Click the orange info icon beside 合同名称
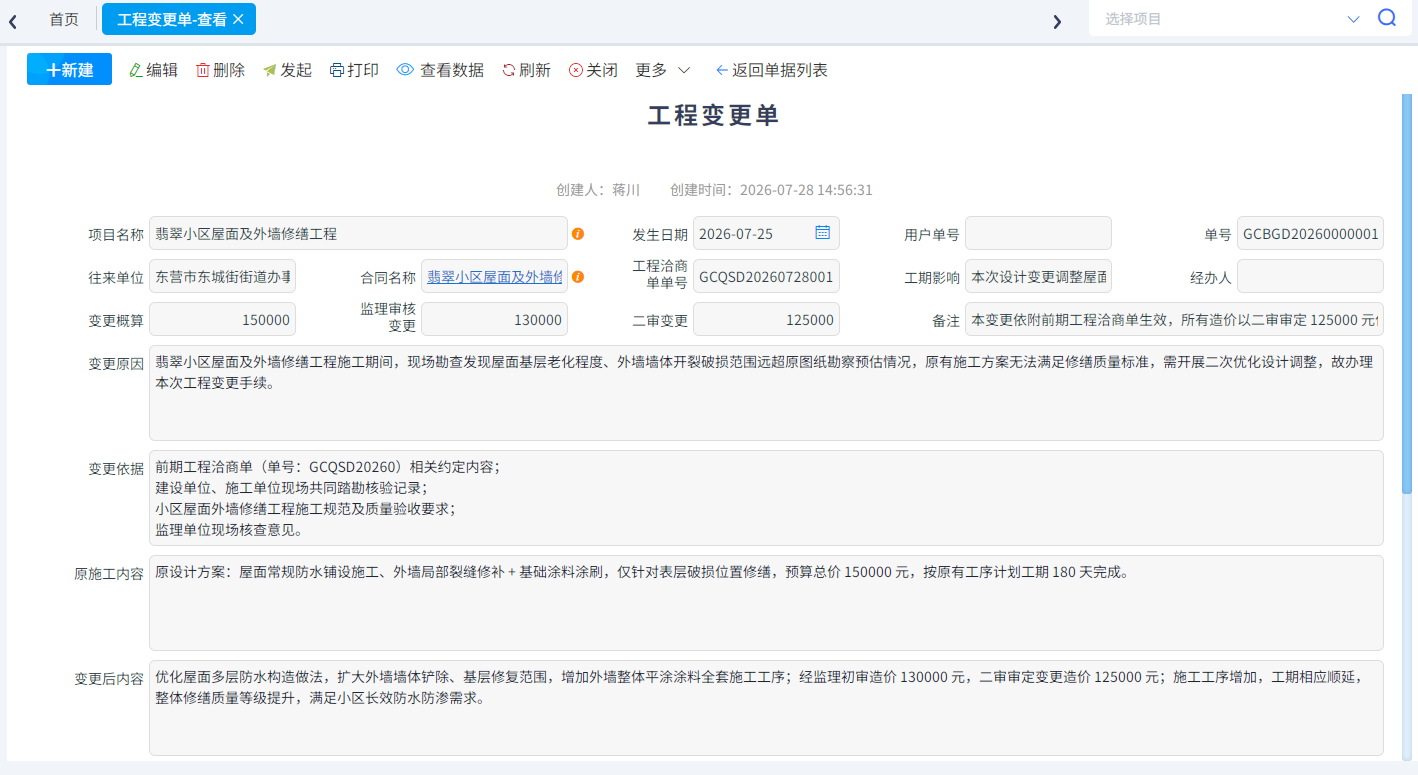Screen dimensions: 1418x775 (x=578, y=277)
